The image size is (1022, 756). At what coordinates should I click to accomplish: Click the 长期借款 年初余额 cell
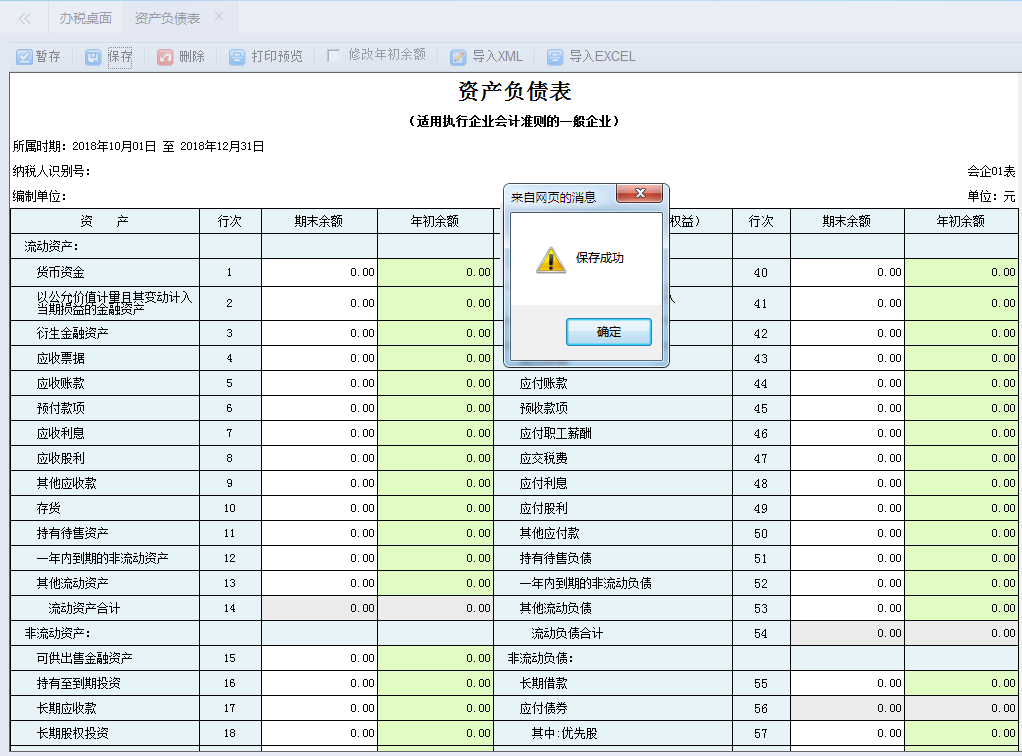[962, 682]
